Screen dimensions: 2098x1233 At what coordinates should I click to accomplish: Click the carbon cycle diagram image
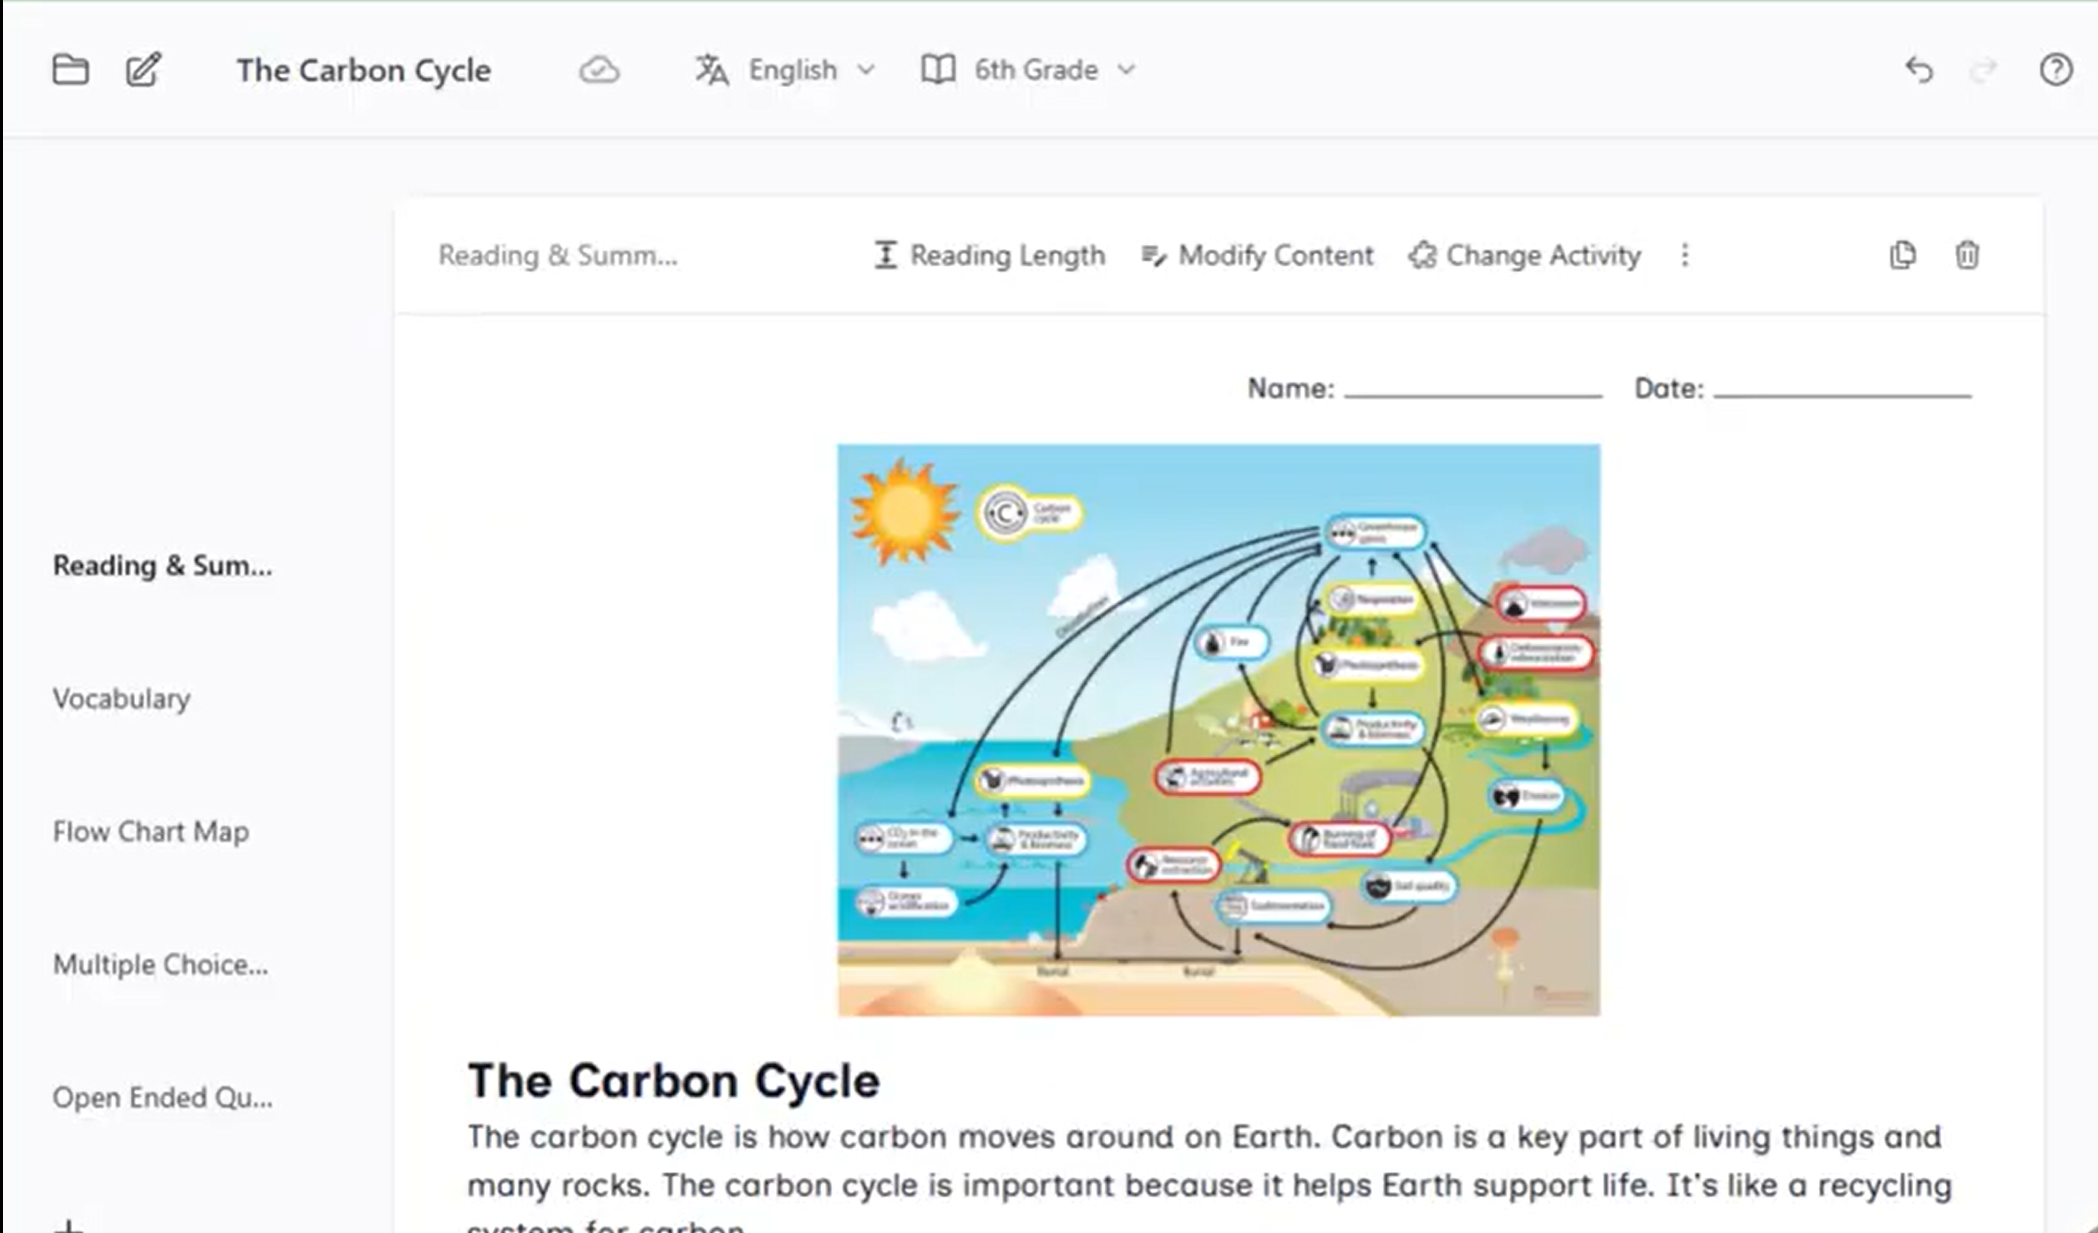[1218, 730]
